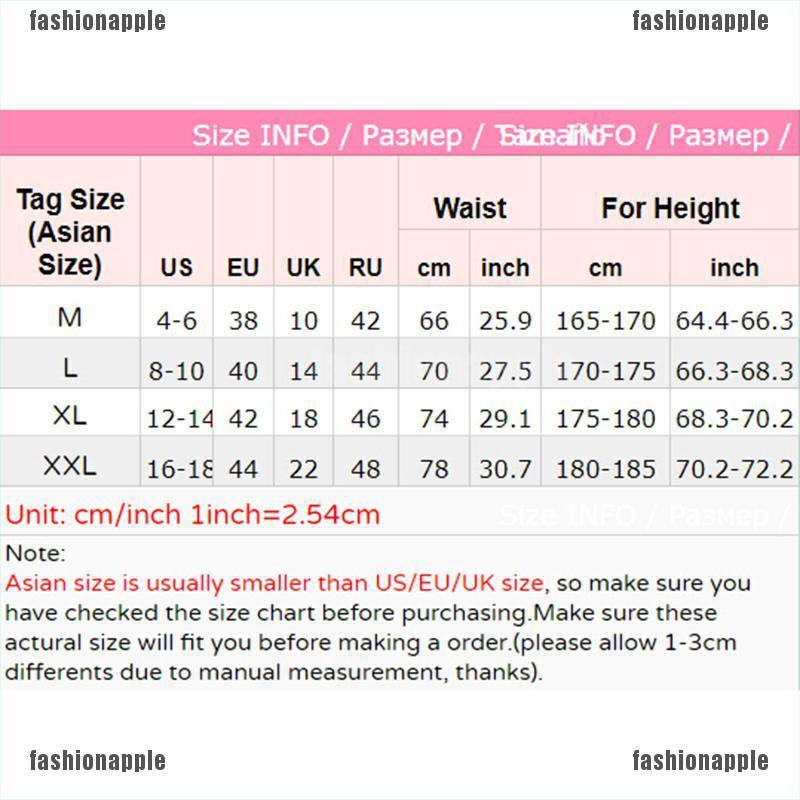Select the For Height group header

pos(670,208)
